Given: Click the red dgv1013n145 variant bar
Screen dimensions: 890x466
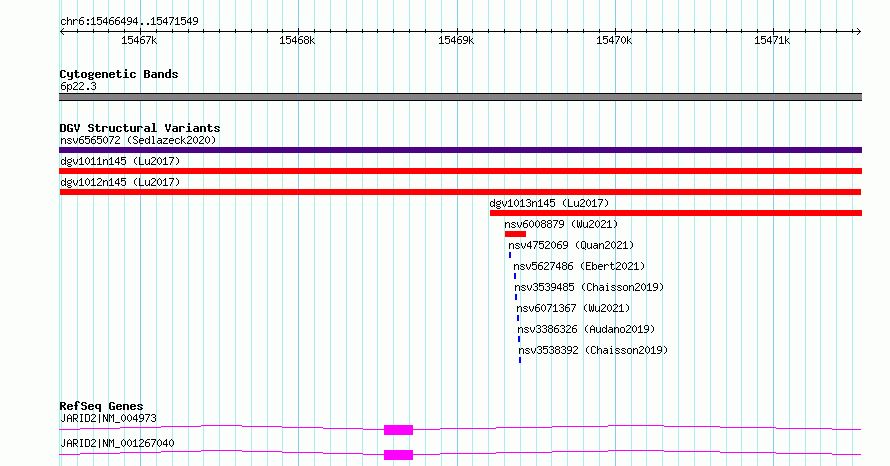Looking at the screenshot, I should coord(675,213).
